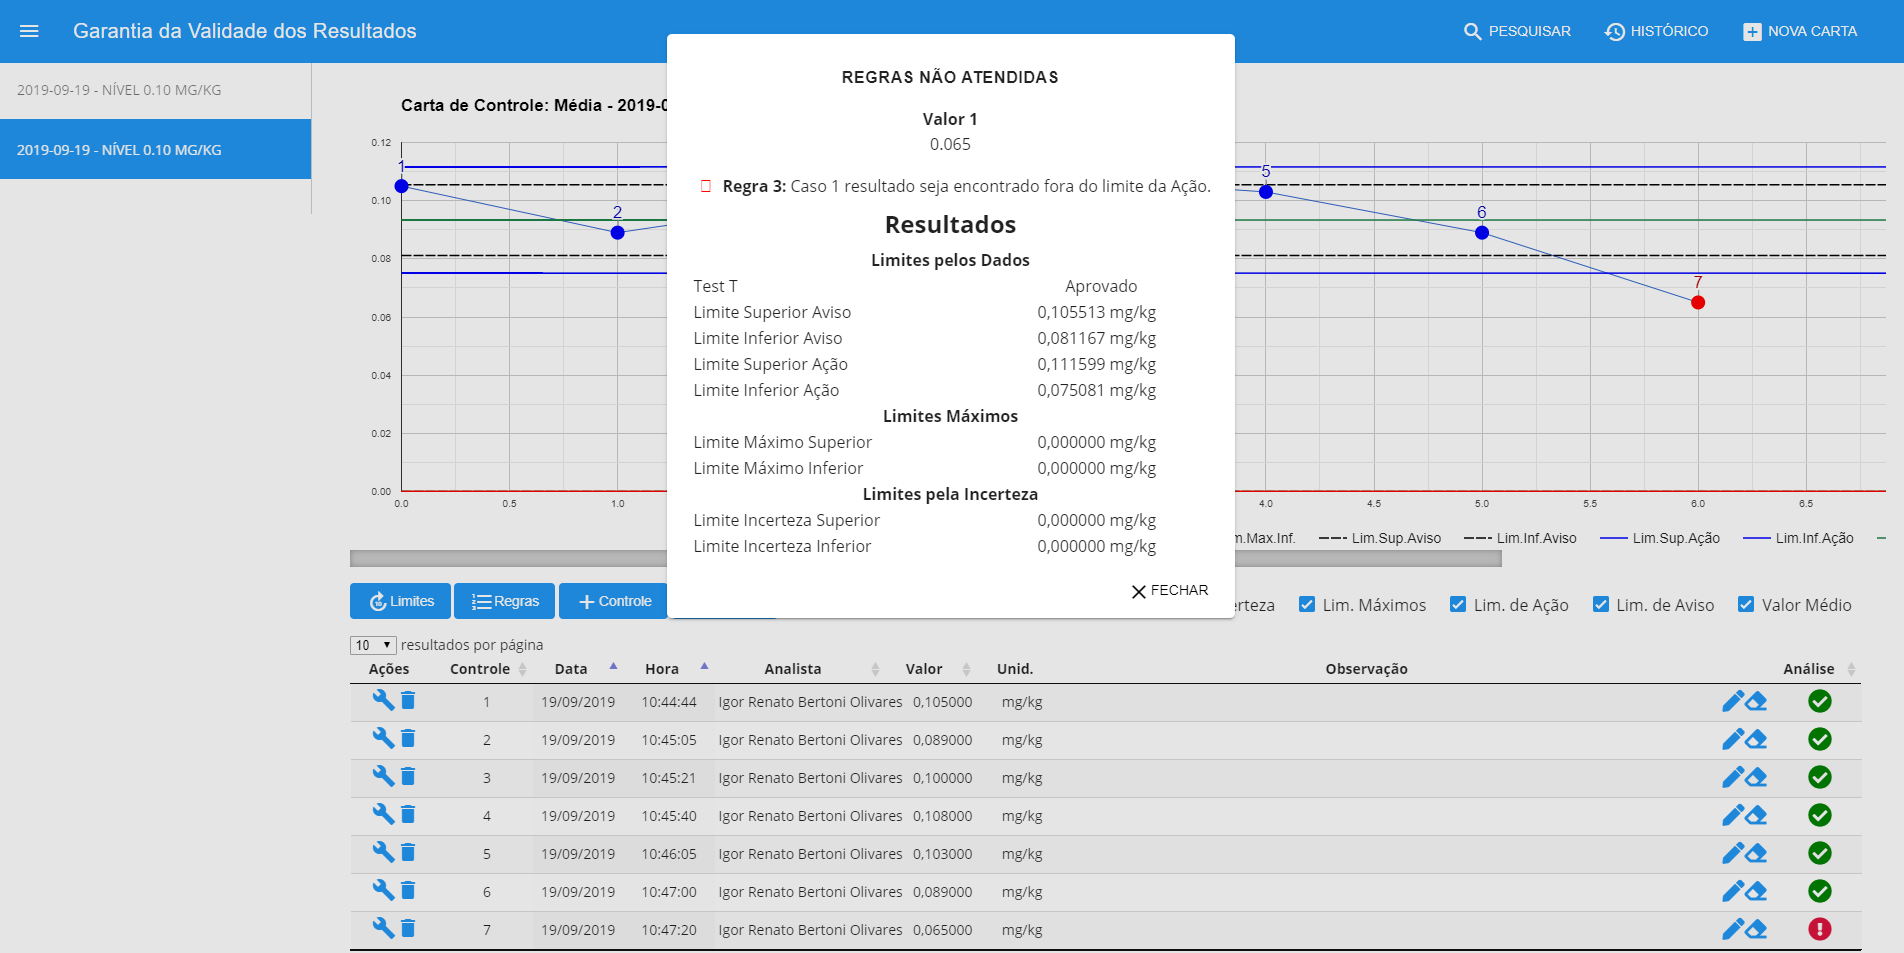Toggle the Lim. Máximos checkbox

point(1306,605)
